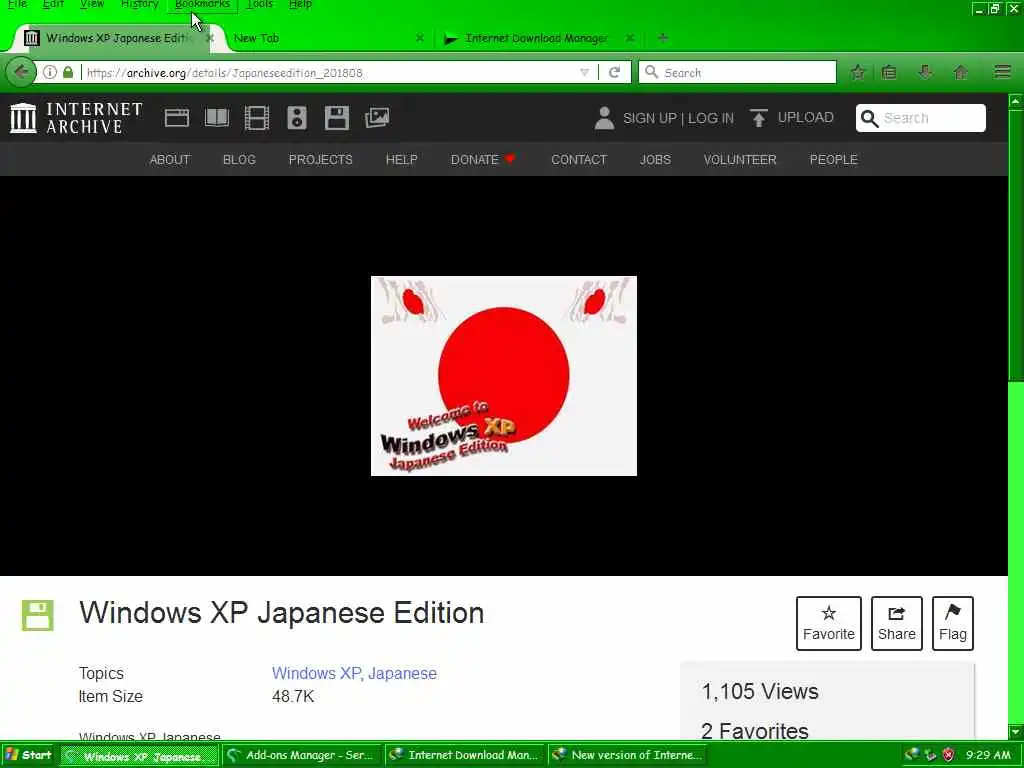1024x768 pixels.
Task: Open the downloads arrow icon
Action: click(925, 72)
